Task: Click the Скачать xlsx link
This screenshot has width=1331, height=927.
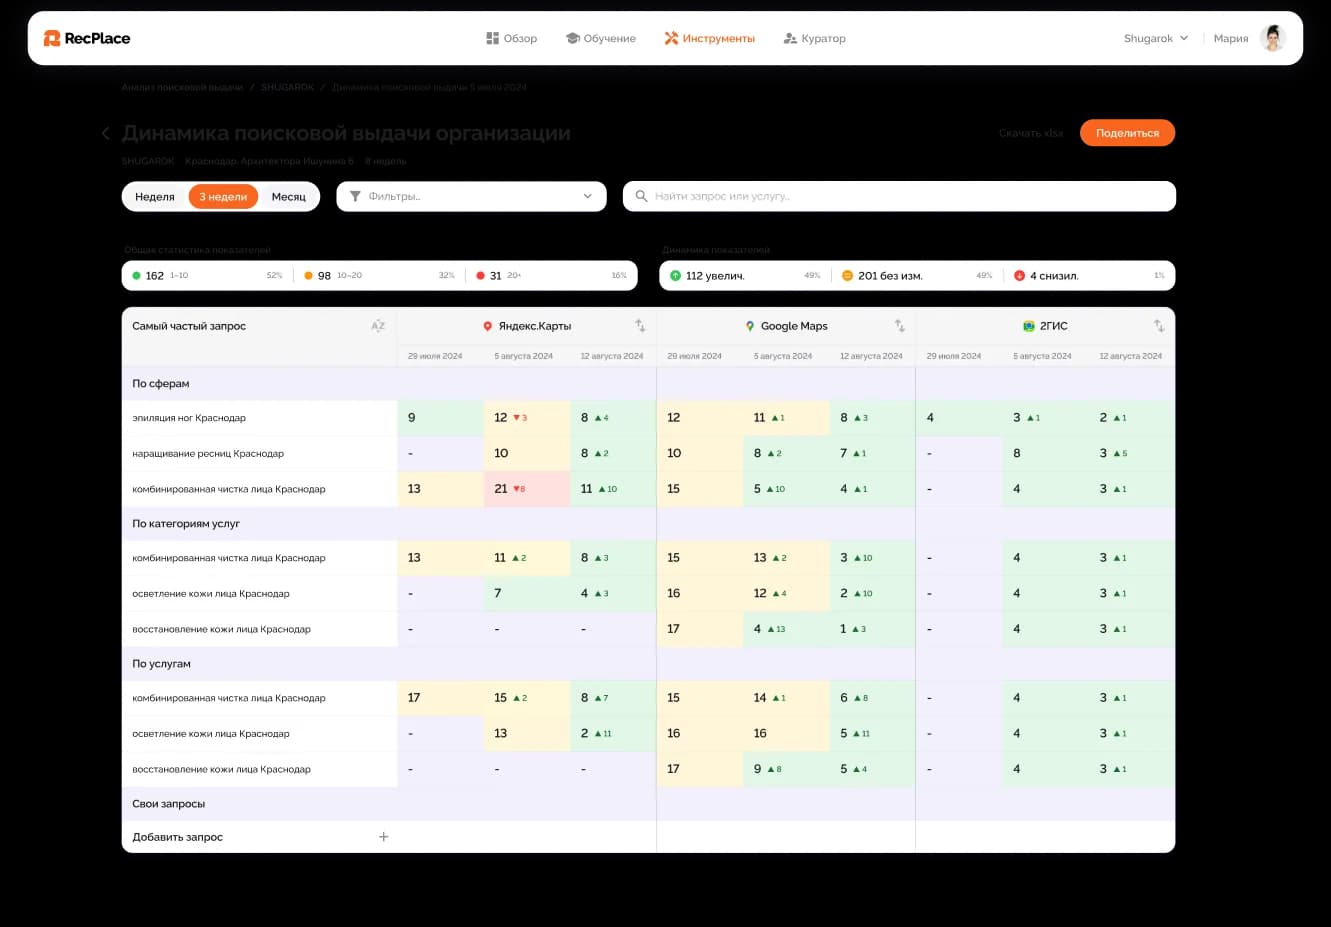Action: (x=1031, y=133)
